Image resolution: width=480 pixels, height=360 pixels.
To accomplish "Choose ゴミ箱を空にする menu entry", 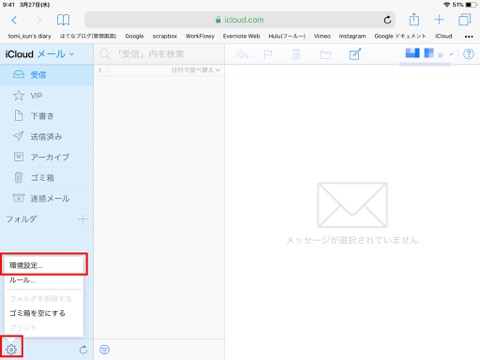I will (x=44, y=313).
